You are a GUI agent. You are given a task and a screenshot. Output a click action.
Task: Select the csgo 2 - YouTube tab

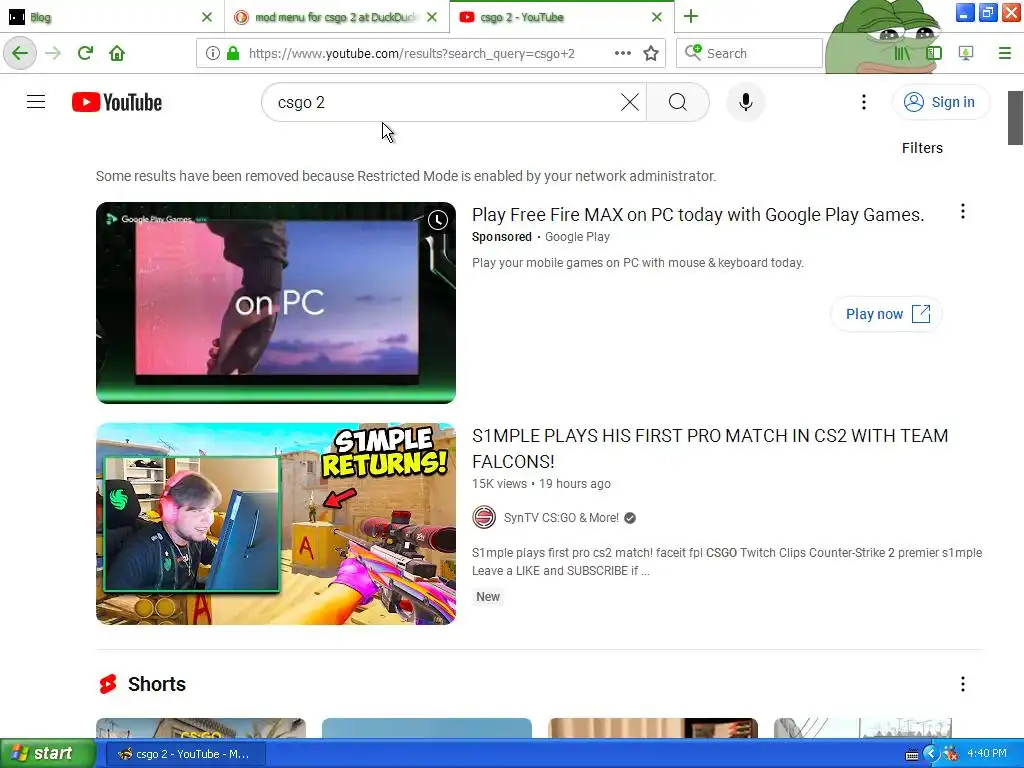(x=562, y=17)
